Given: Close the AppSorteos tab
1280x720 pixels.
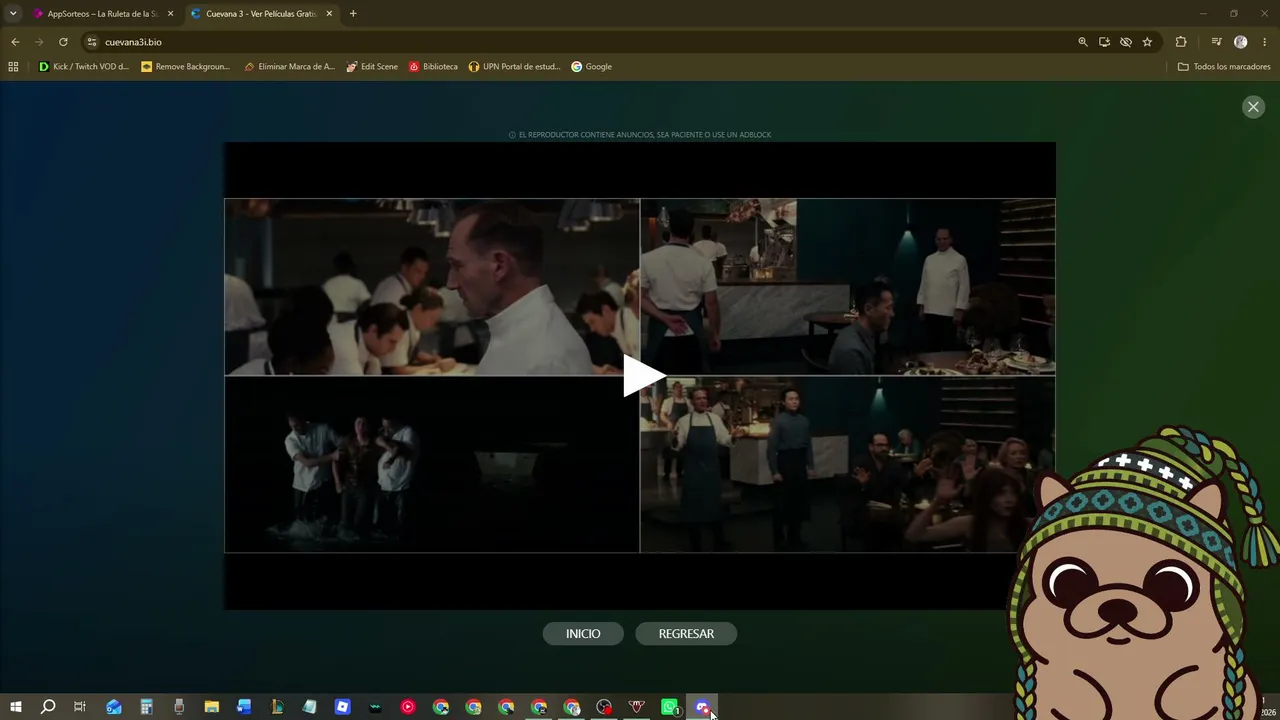Looking at the screenshot, I should tap(170, 14).
